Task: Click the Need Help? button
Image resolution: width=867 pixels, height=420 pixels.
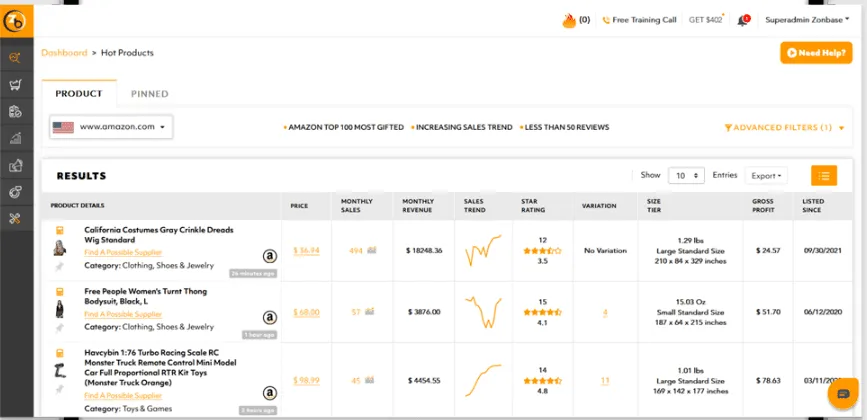Action: 816,53
